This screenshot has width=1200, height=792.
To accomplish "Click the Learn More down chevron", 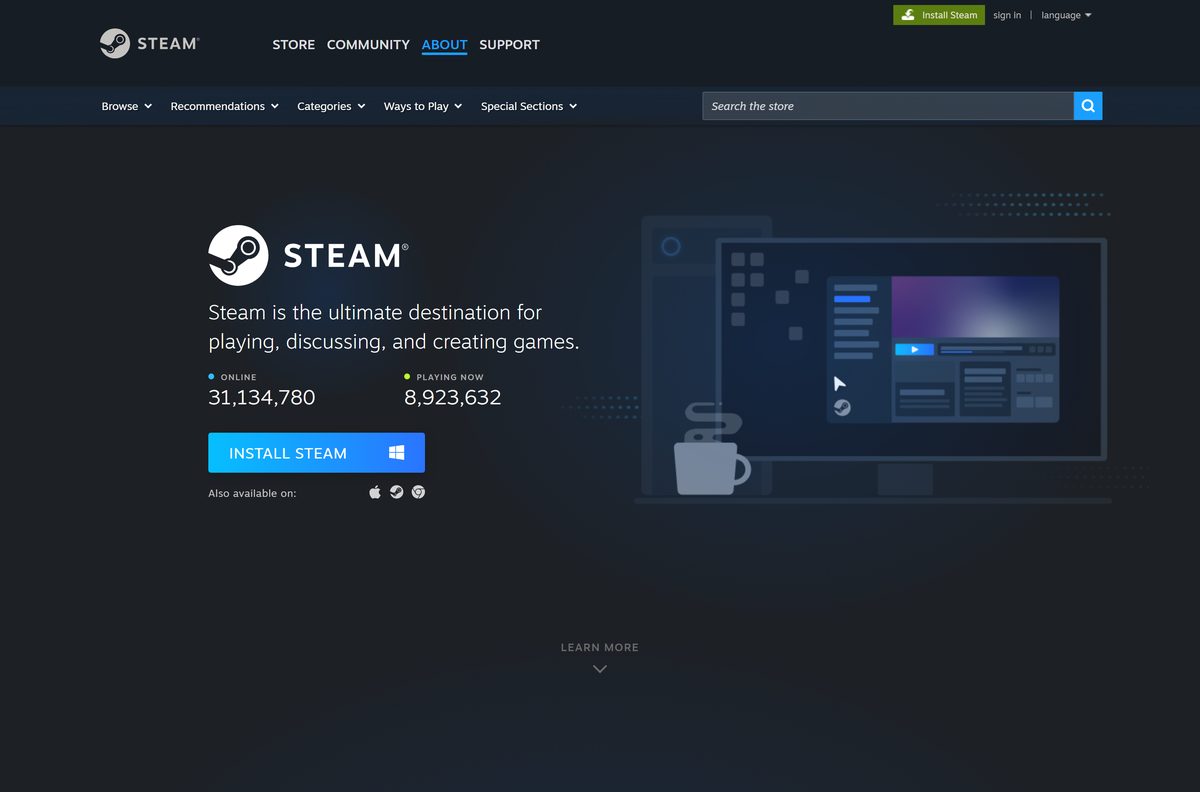I will pos(600,669).
